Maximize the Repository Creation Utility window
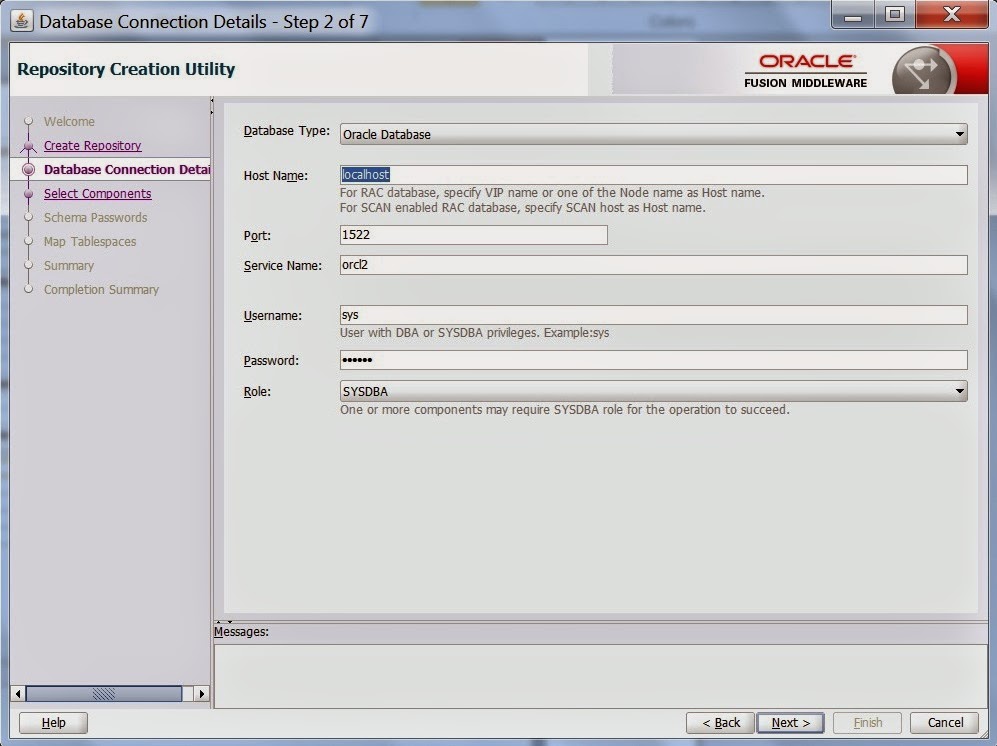The image size is (997, 746). (x=895, y=14)
